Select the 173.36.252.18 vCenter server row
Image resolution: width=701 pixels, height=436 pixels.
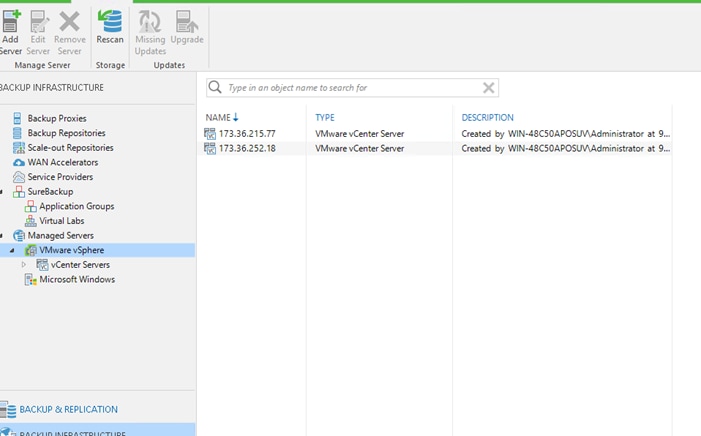(434, 148)
